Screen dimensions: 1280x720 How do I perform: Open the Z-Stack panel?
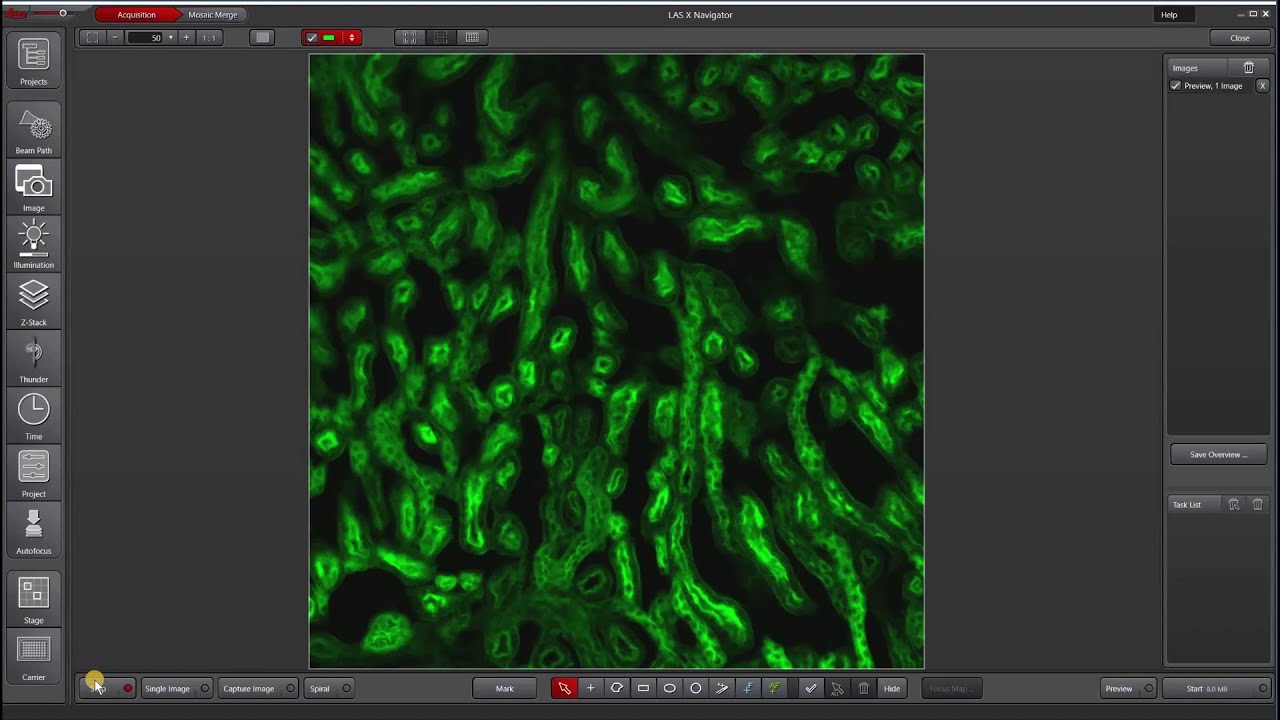[x=33, y=303]
